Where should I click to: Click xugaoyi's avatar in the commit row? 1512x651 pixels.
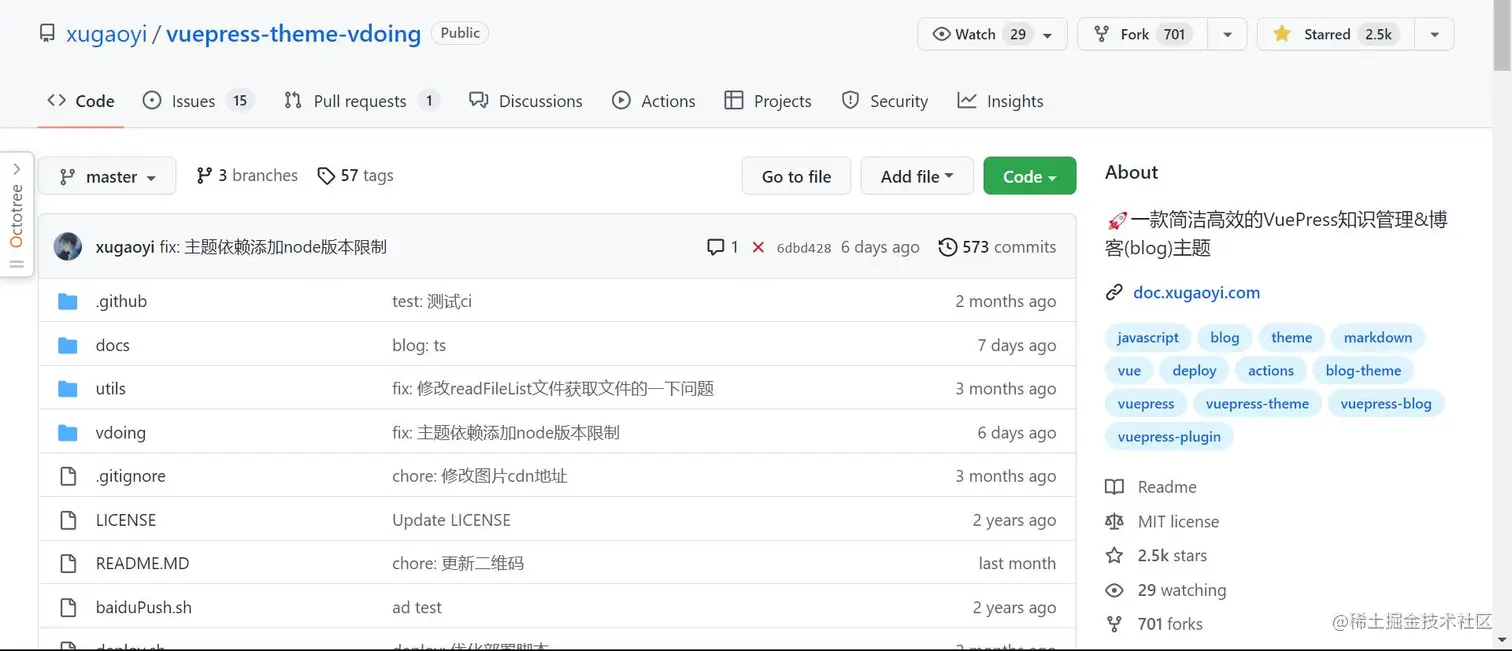(x=68, y=247)
